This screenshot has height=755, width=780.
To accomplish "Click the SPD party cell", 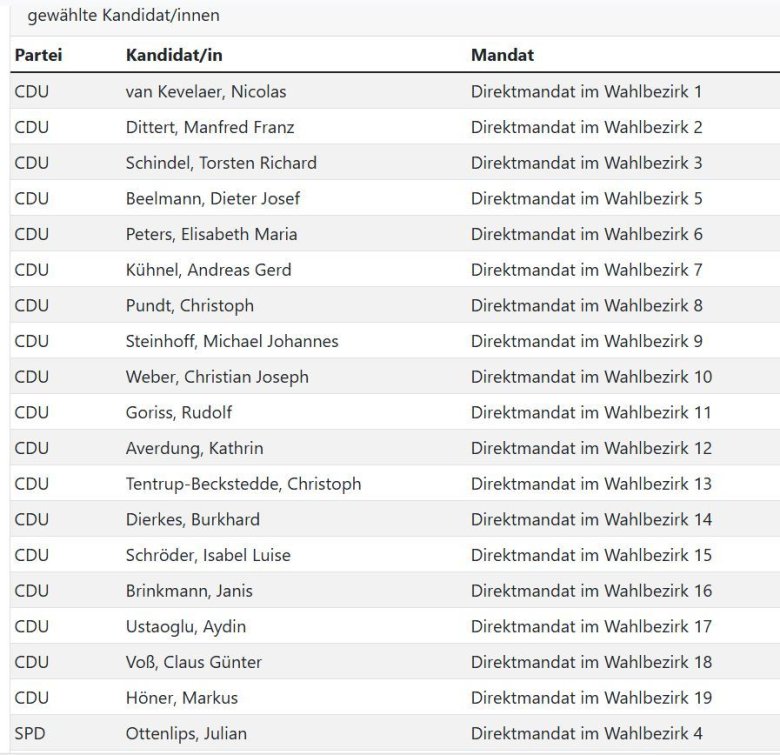I will pyautogui.click(x=30, y=733).
